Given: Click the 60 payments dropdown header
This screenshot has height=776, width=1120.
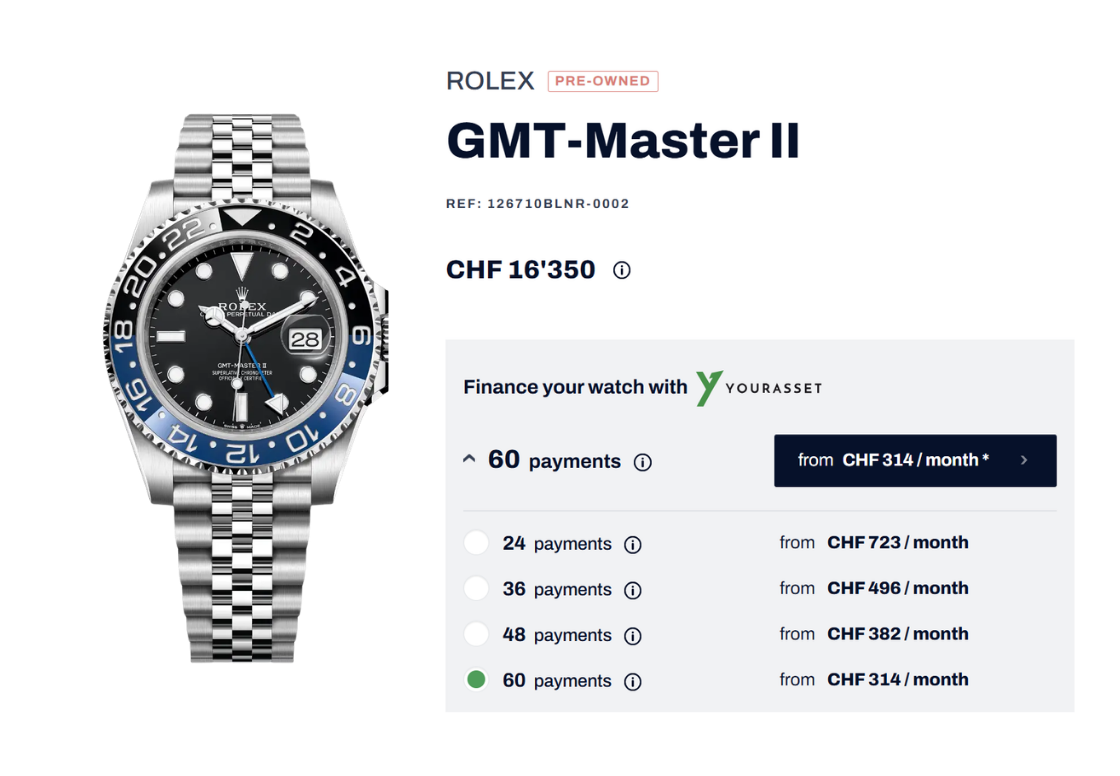Looking at the screenshot, I should pyautogui.click(x=557, y=460).
